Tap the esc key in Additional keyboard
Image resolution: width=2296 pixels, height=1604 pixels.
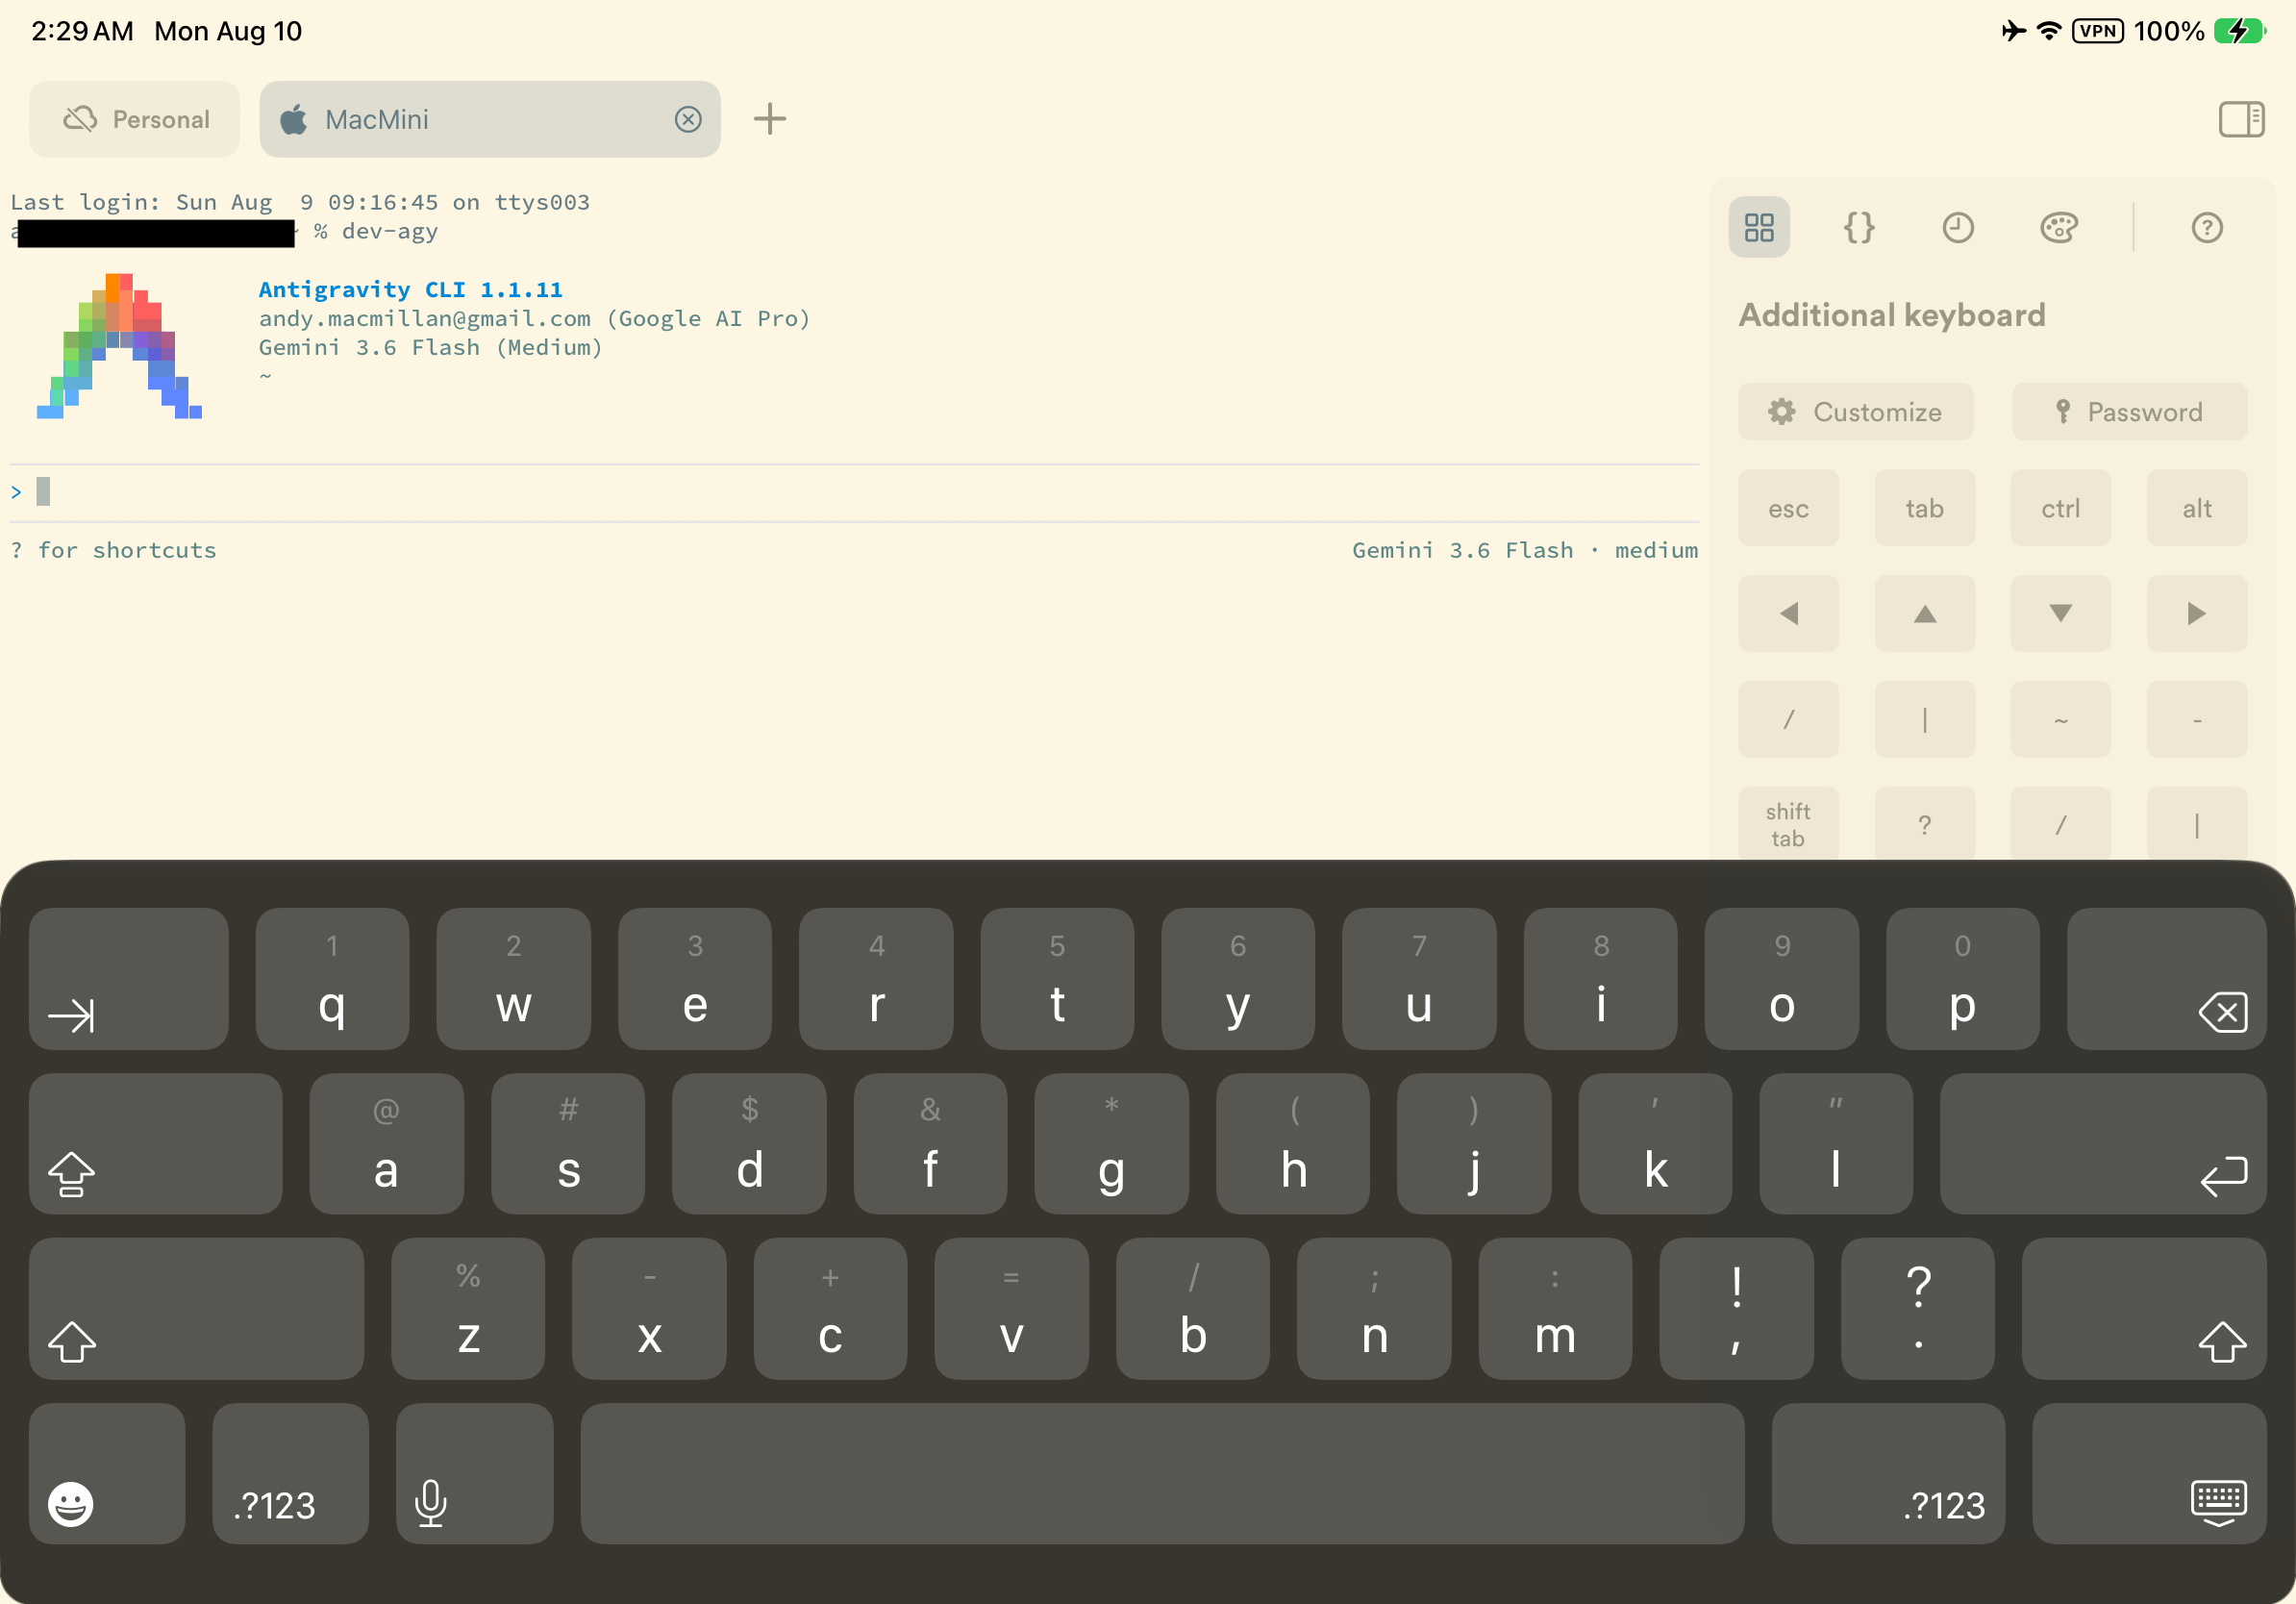[1788, 508]
